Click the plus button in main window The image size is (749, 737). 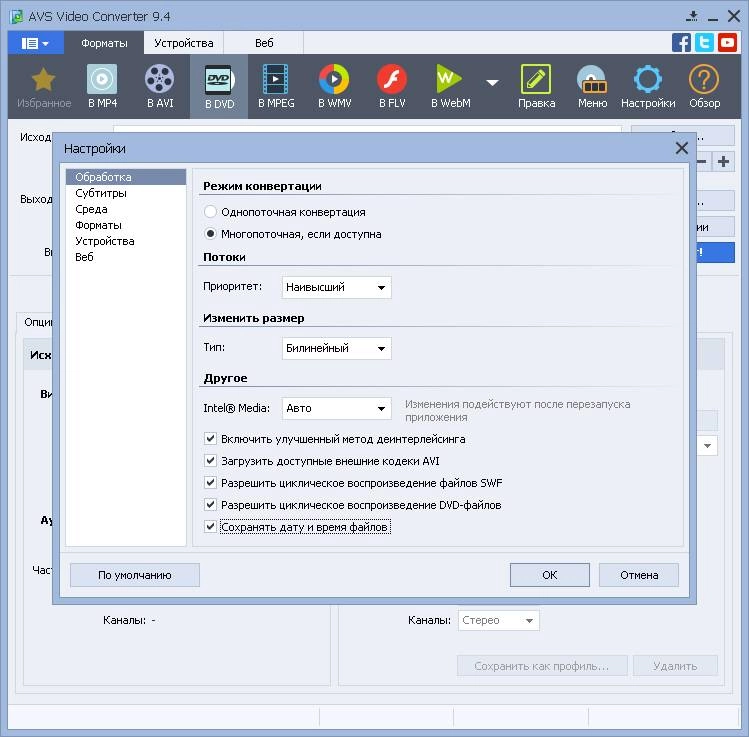(723, 161)
